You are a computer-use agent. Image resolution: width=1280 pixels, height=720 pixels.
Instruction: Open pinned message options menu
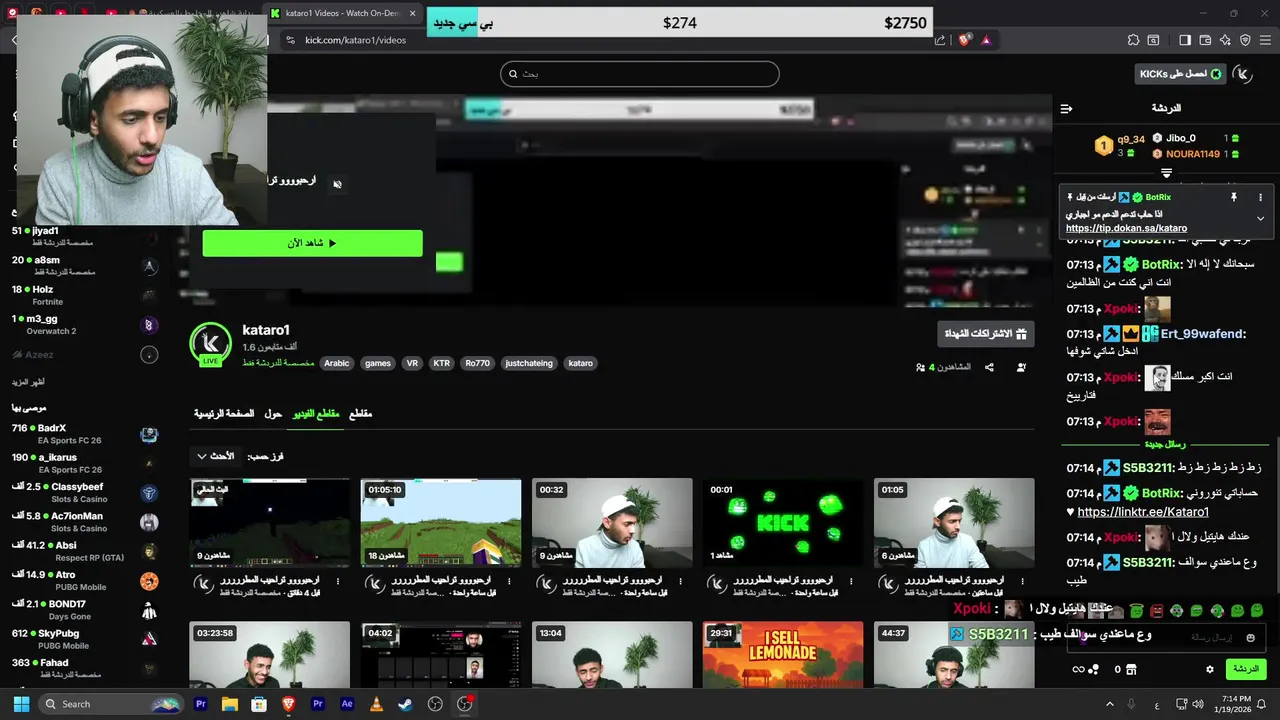(1260, 197)
